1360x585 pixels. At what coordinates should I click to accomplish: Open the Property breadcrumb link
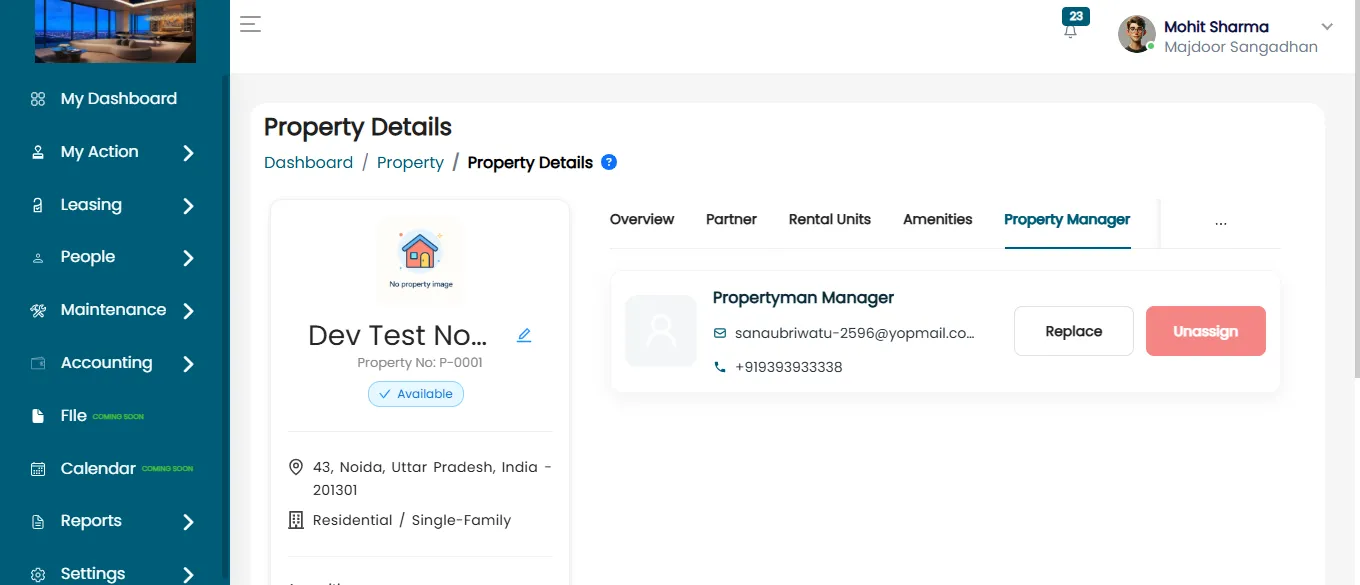click(410, 162)
